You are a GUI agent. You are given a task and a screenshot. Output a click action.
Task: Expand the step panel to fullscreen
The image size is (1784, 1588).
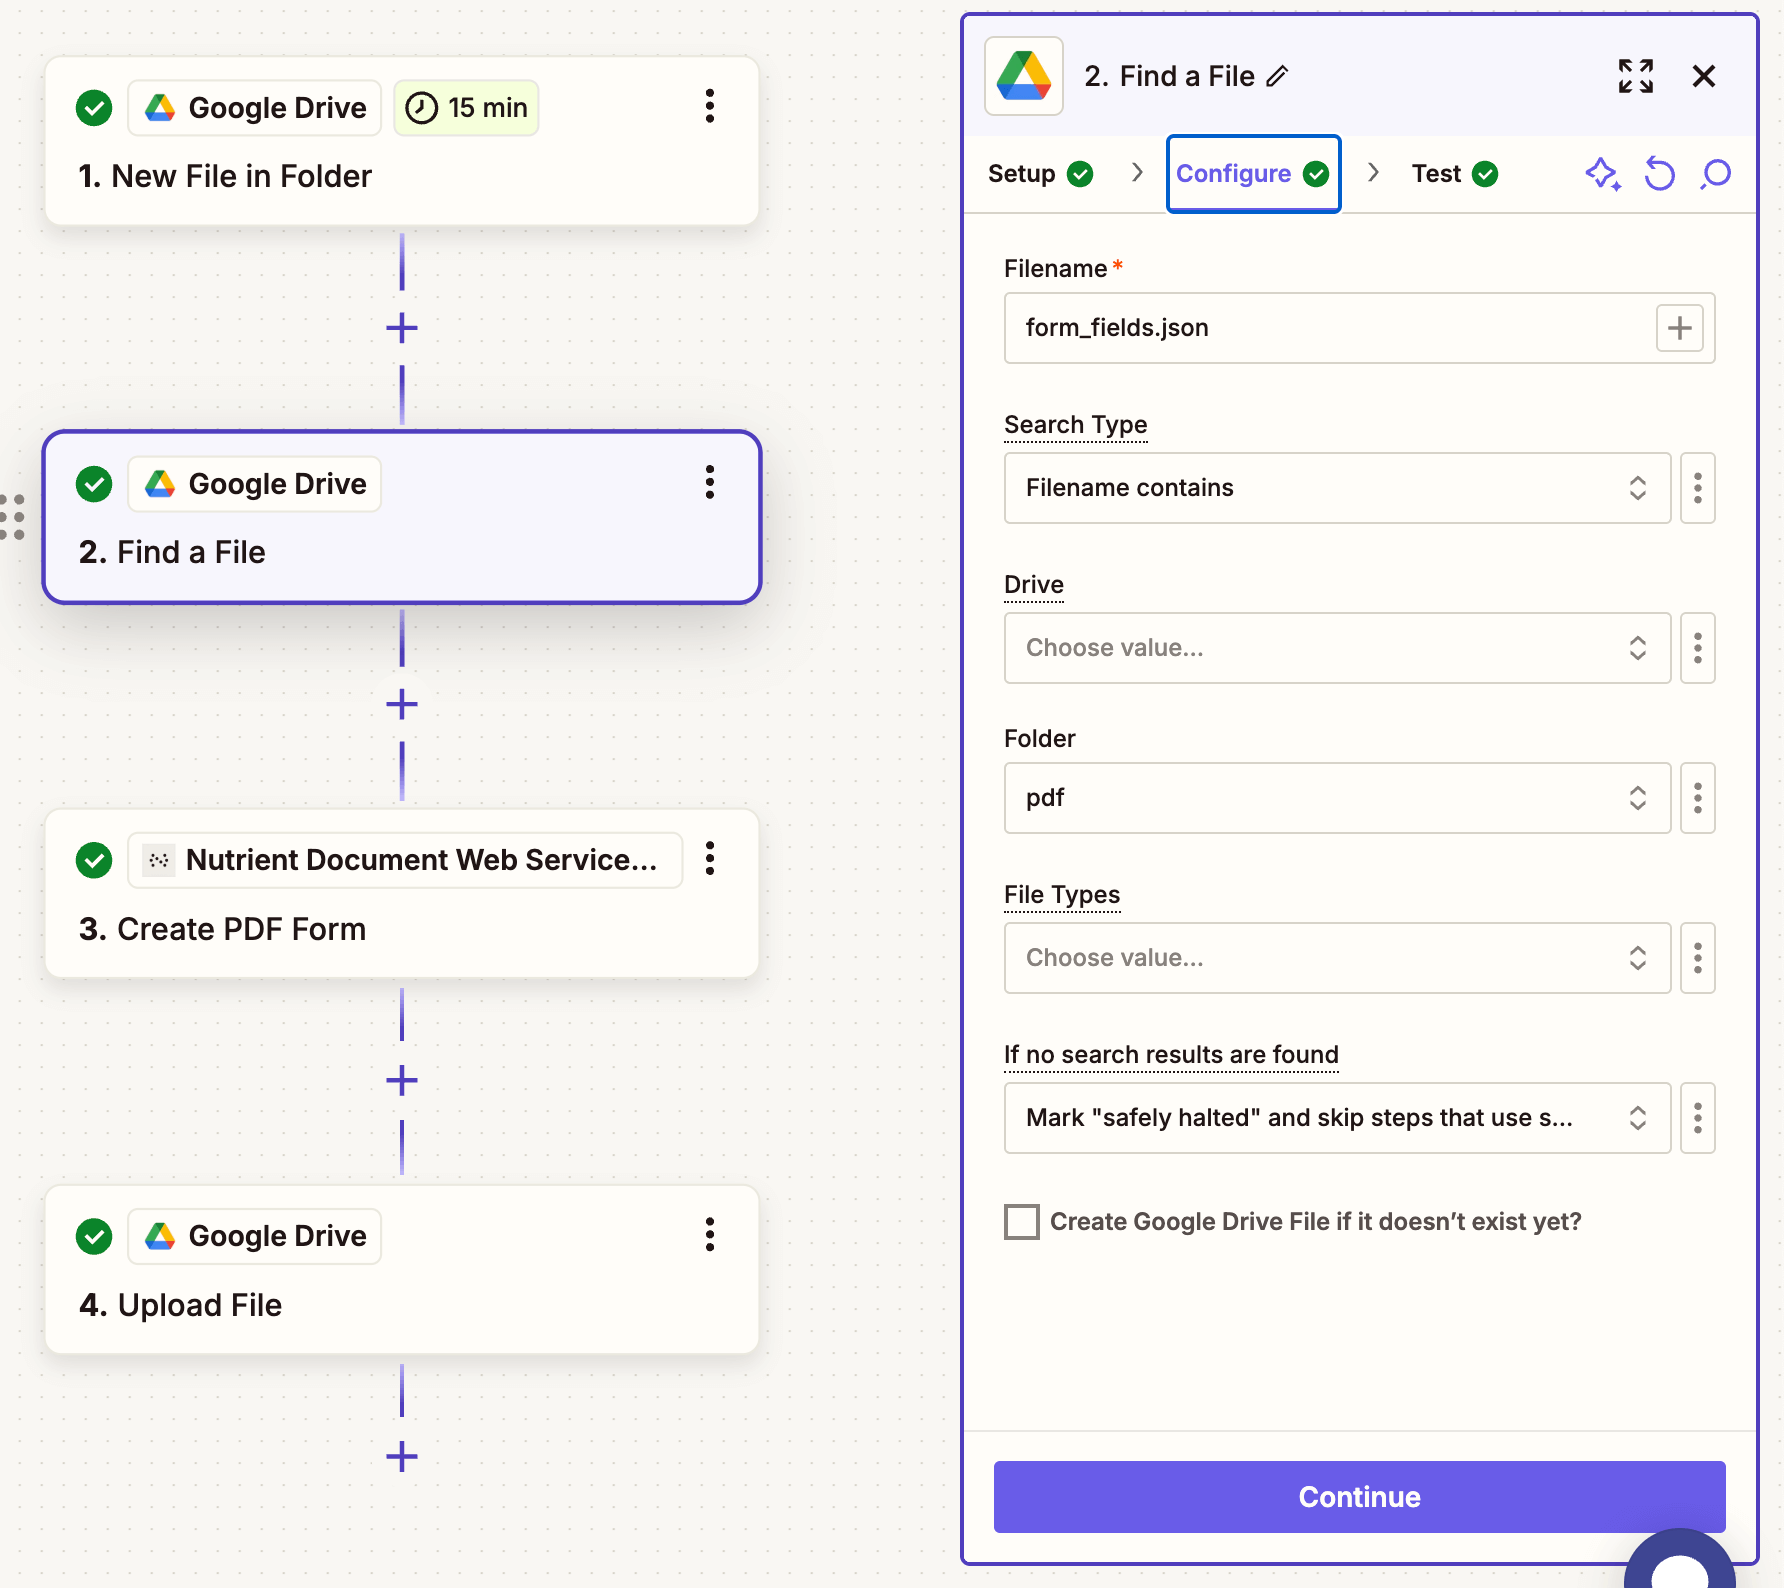[x=1635, y=76]
